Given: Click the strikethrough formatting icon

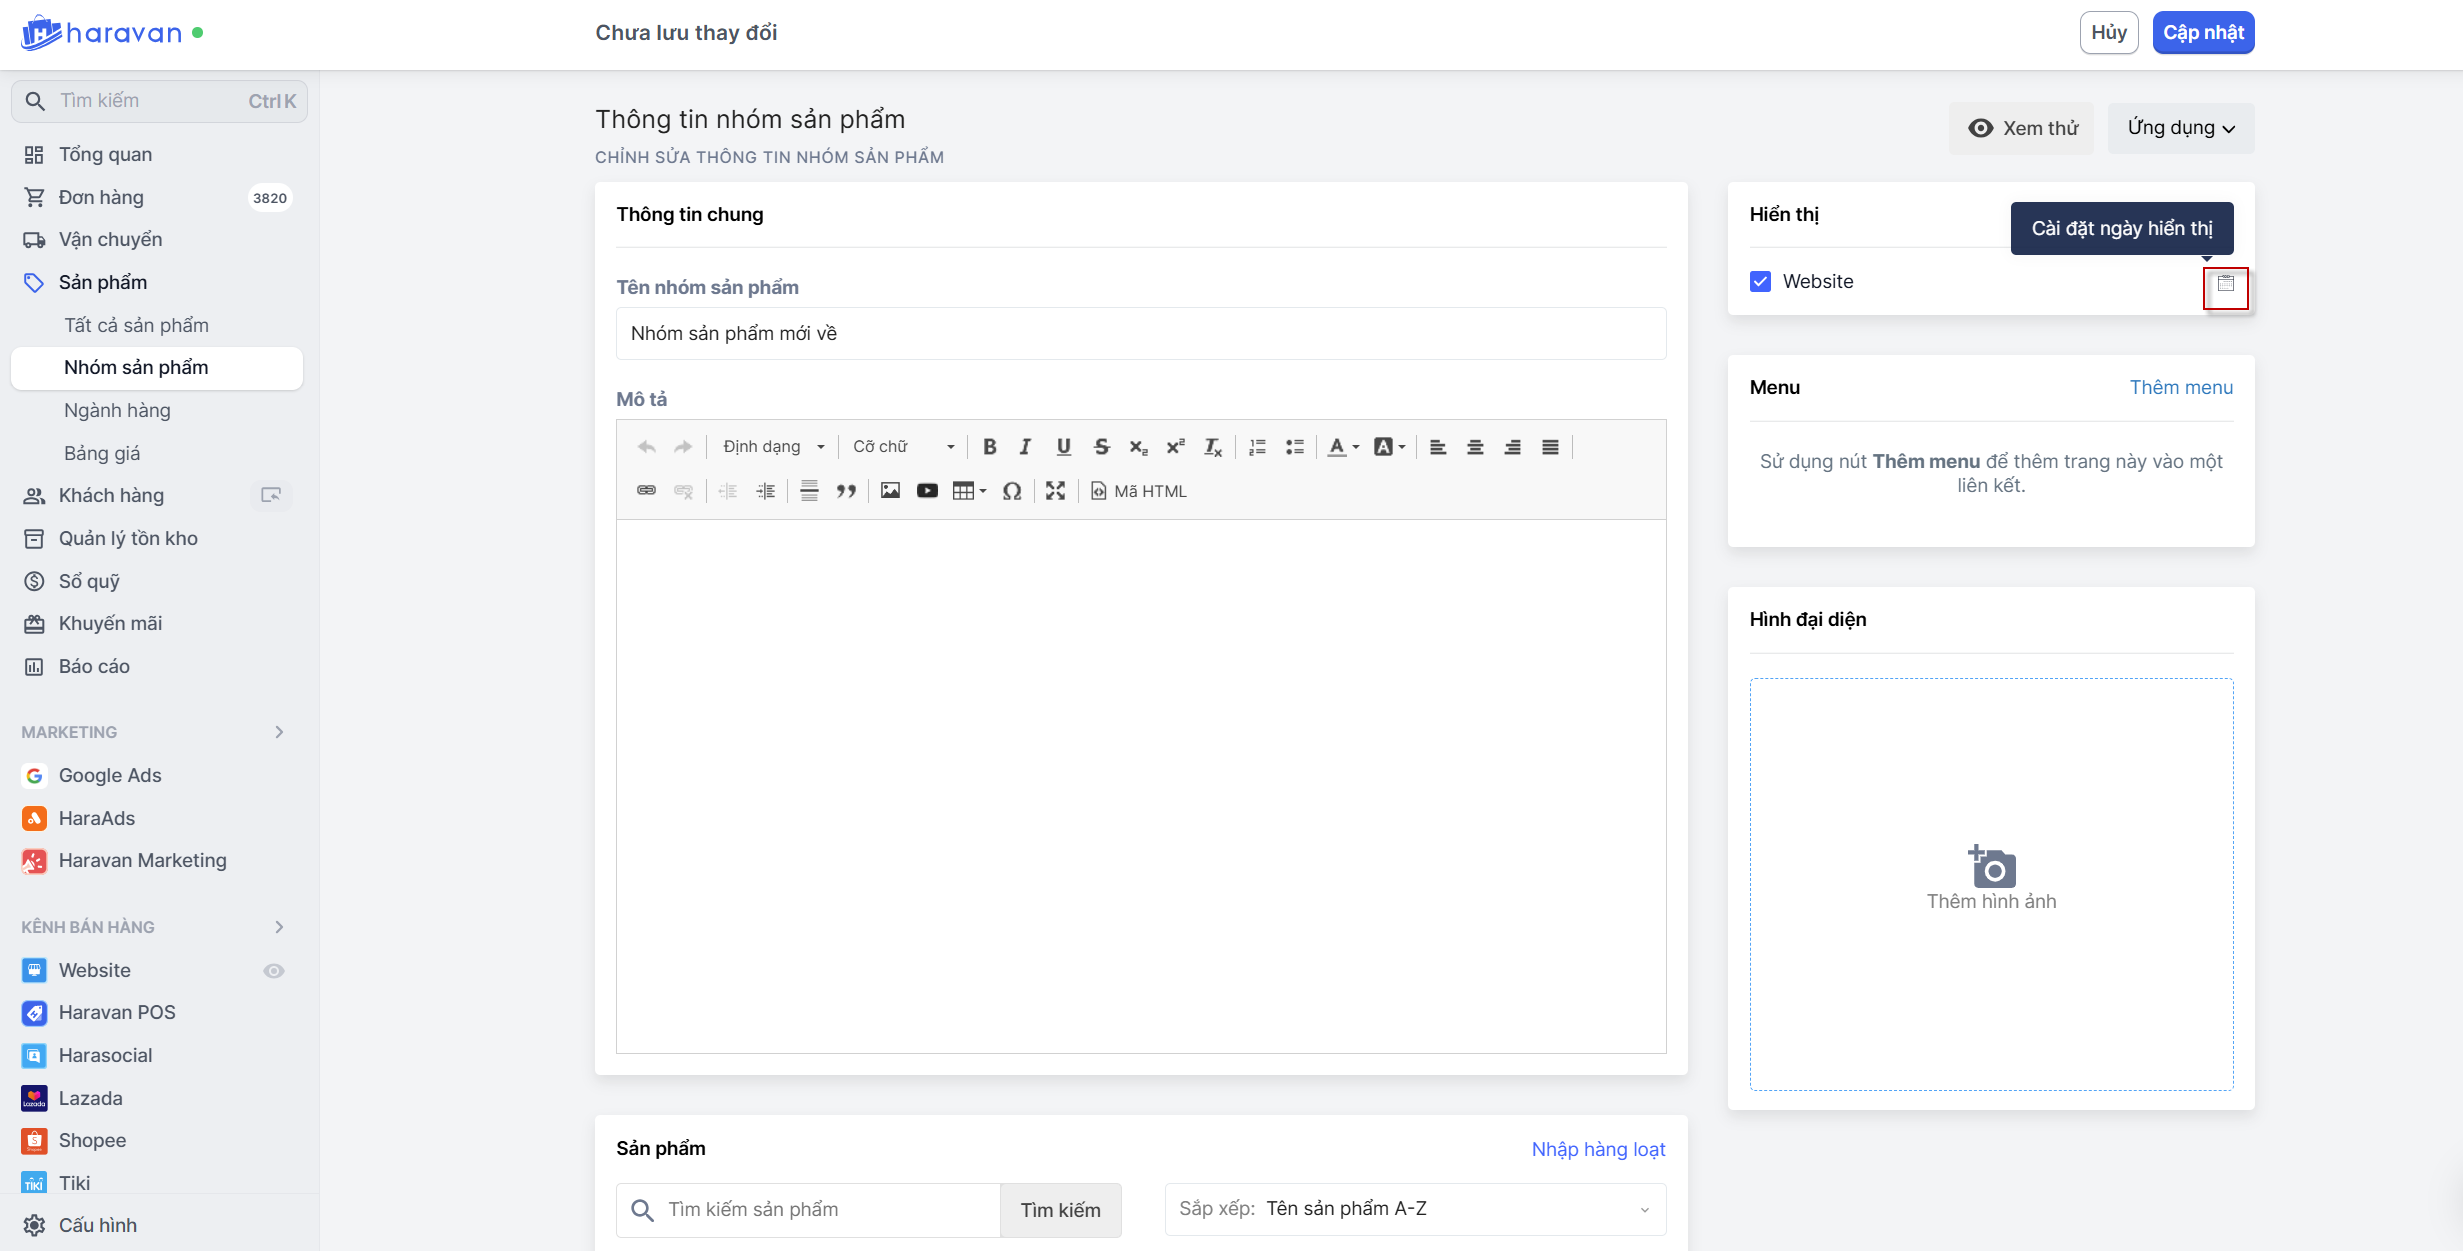Looking at the screenshot, I should [x=1101, y=447].
